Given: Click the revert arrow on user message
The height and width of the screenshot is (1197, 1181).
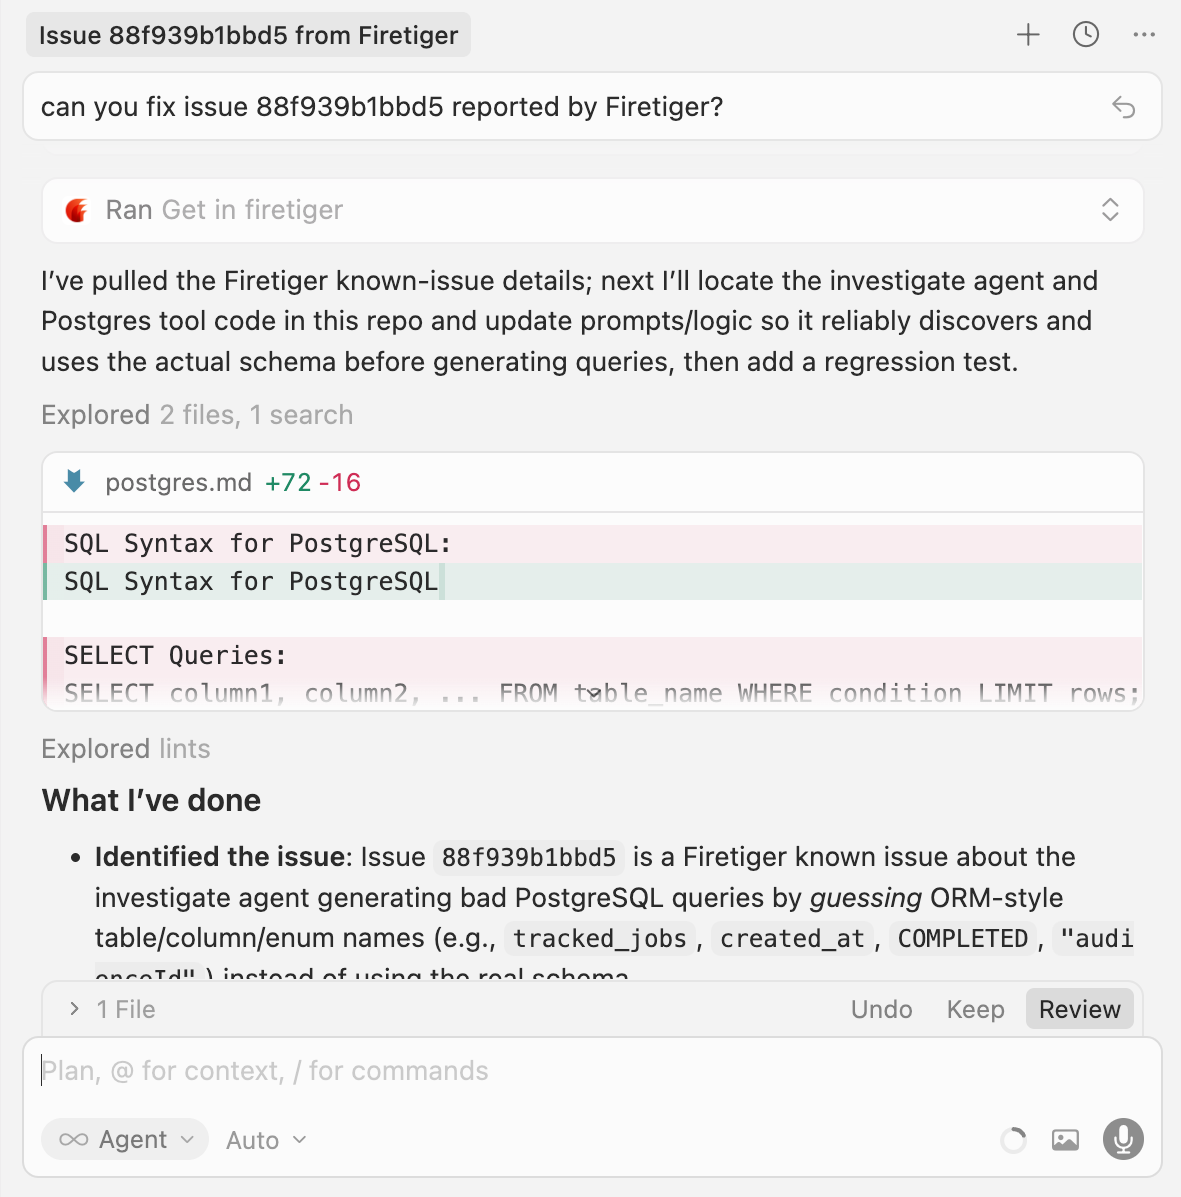Looking at the screenshot, I should (x=1124, y=107).
